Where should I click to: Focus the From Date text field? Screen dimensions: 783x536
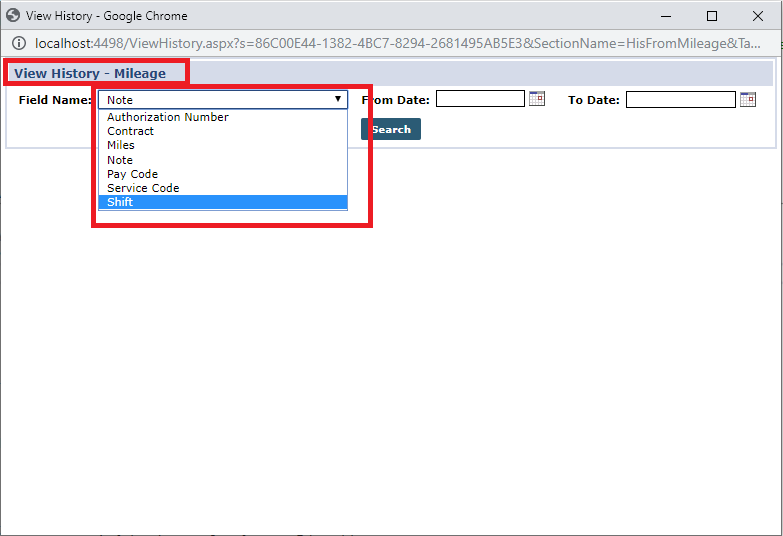[480, 99]
